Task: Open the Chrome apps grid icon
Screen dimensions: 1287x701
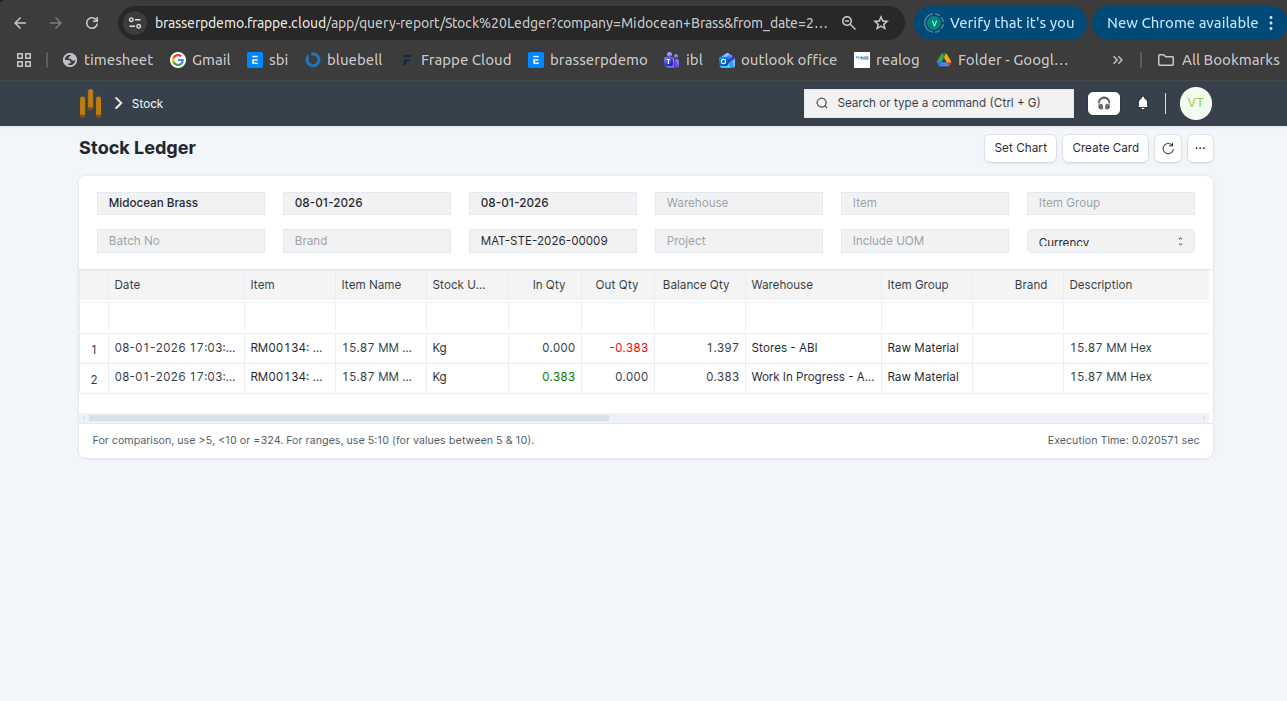Action: [x=24, y=60]
